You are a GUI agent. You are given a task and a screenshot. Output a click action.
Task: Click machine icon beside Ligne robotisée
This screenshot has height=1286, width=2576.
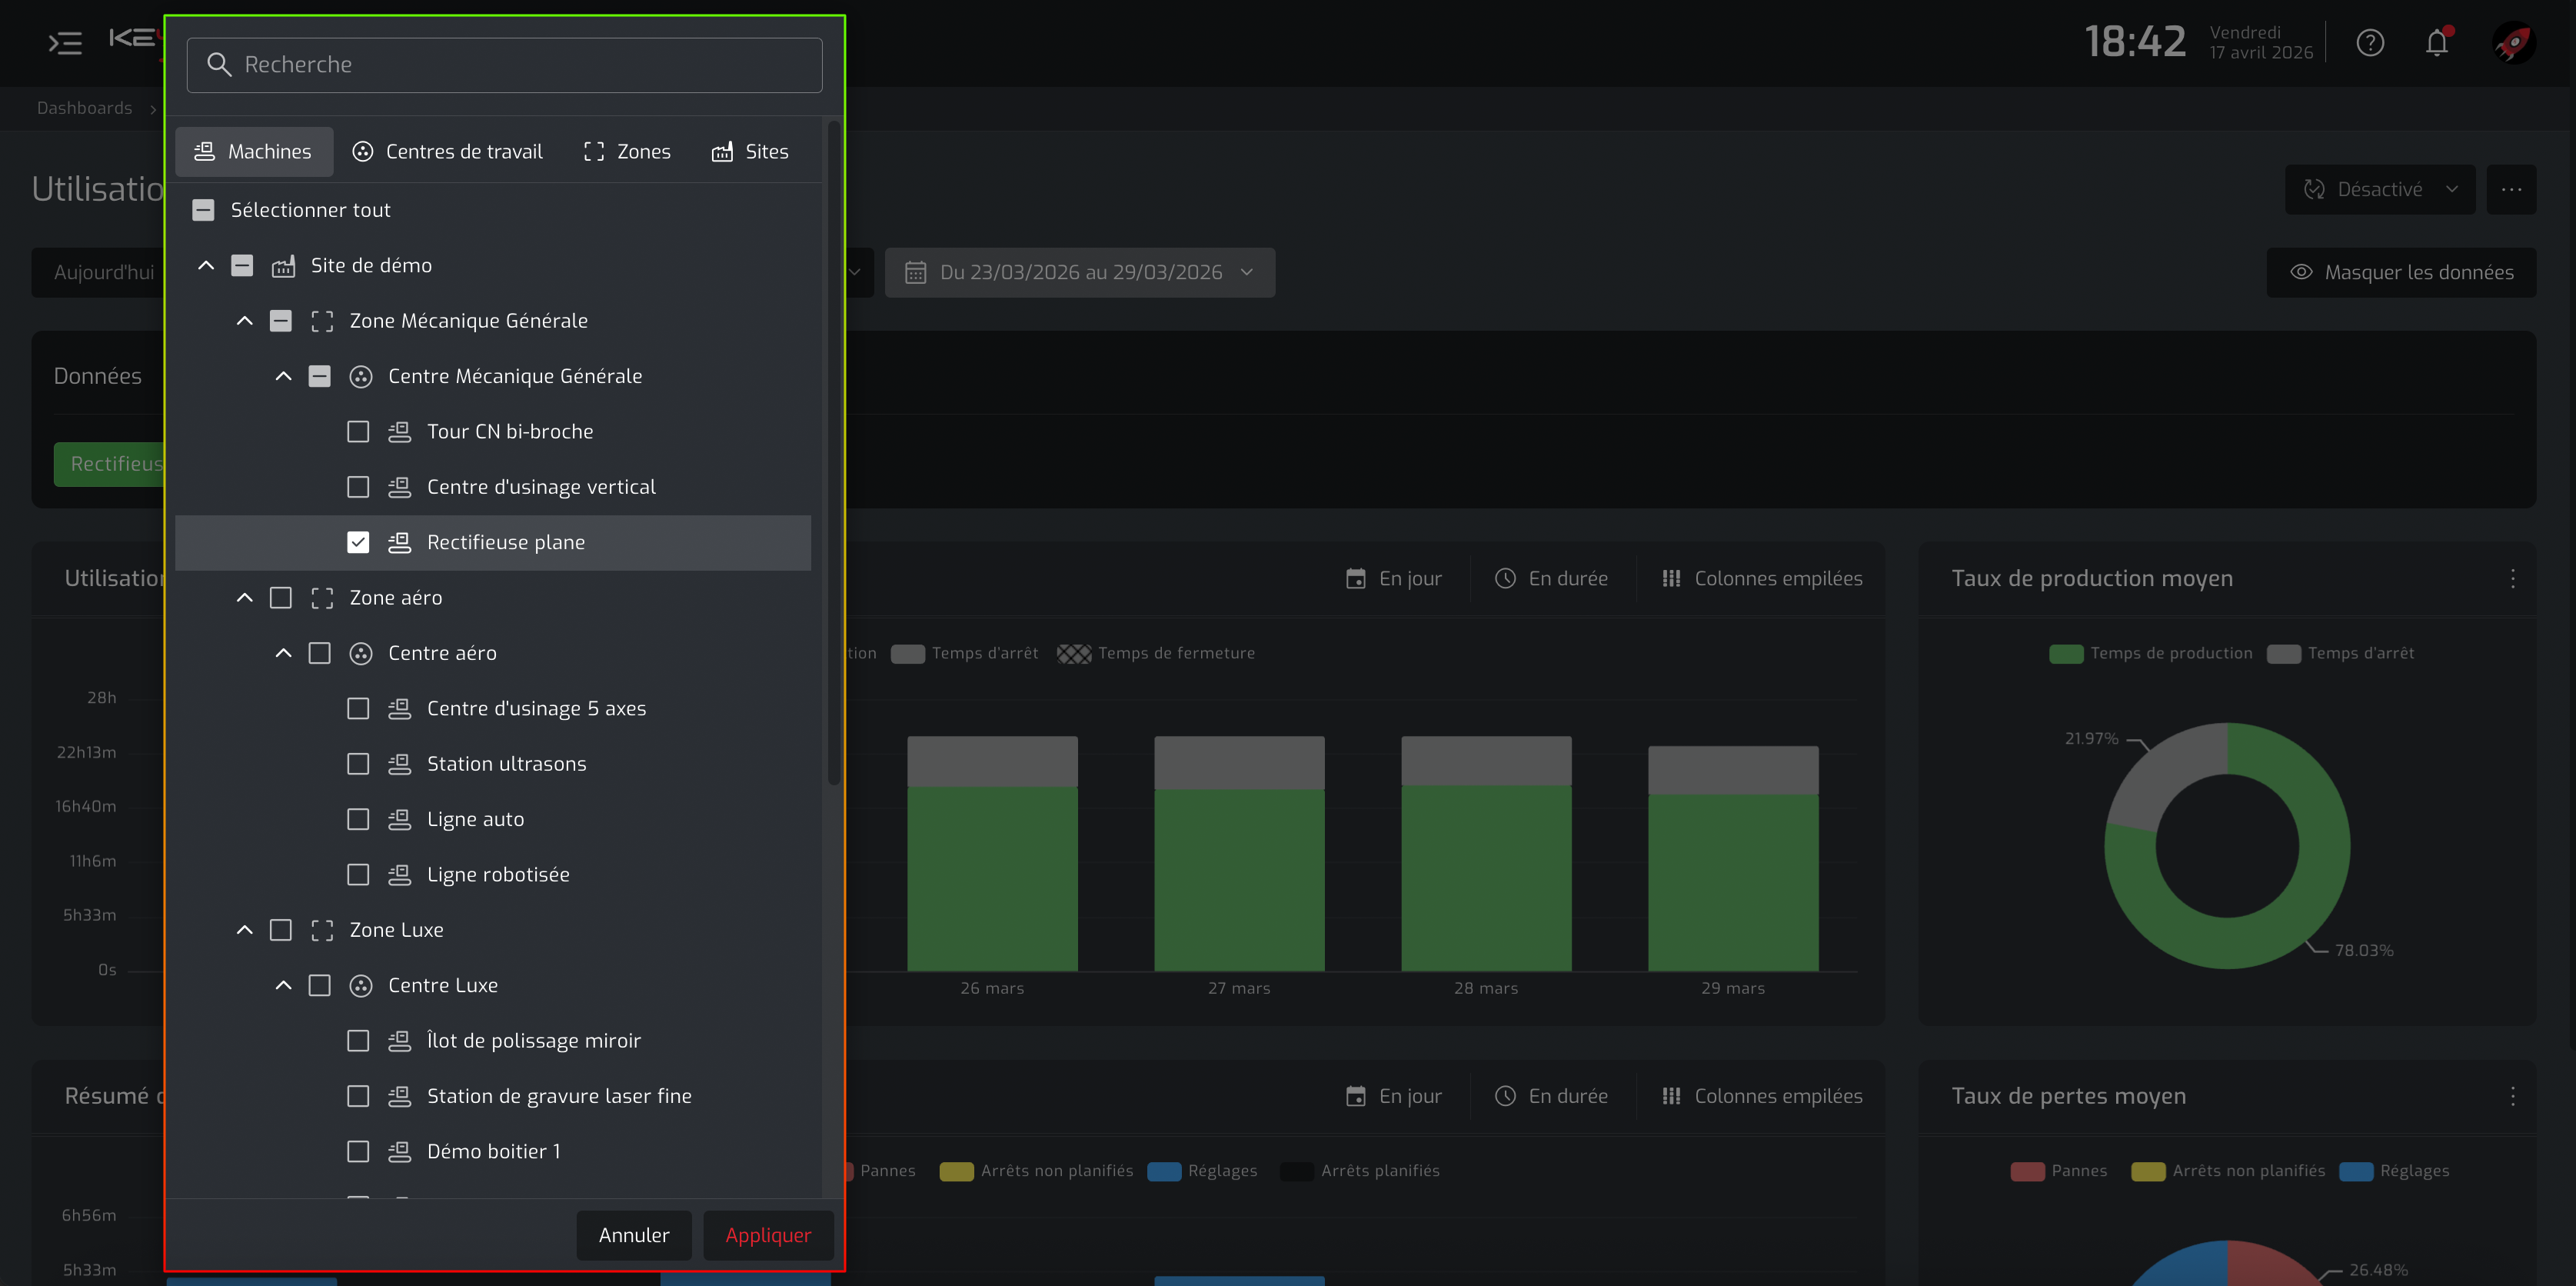pos(399,875)
